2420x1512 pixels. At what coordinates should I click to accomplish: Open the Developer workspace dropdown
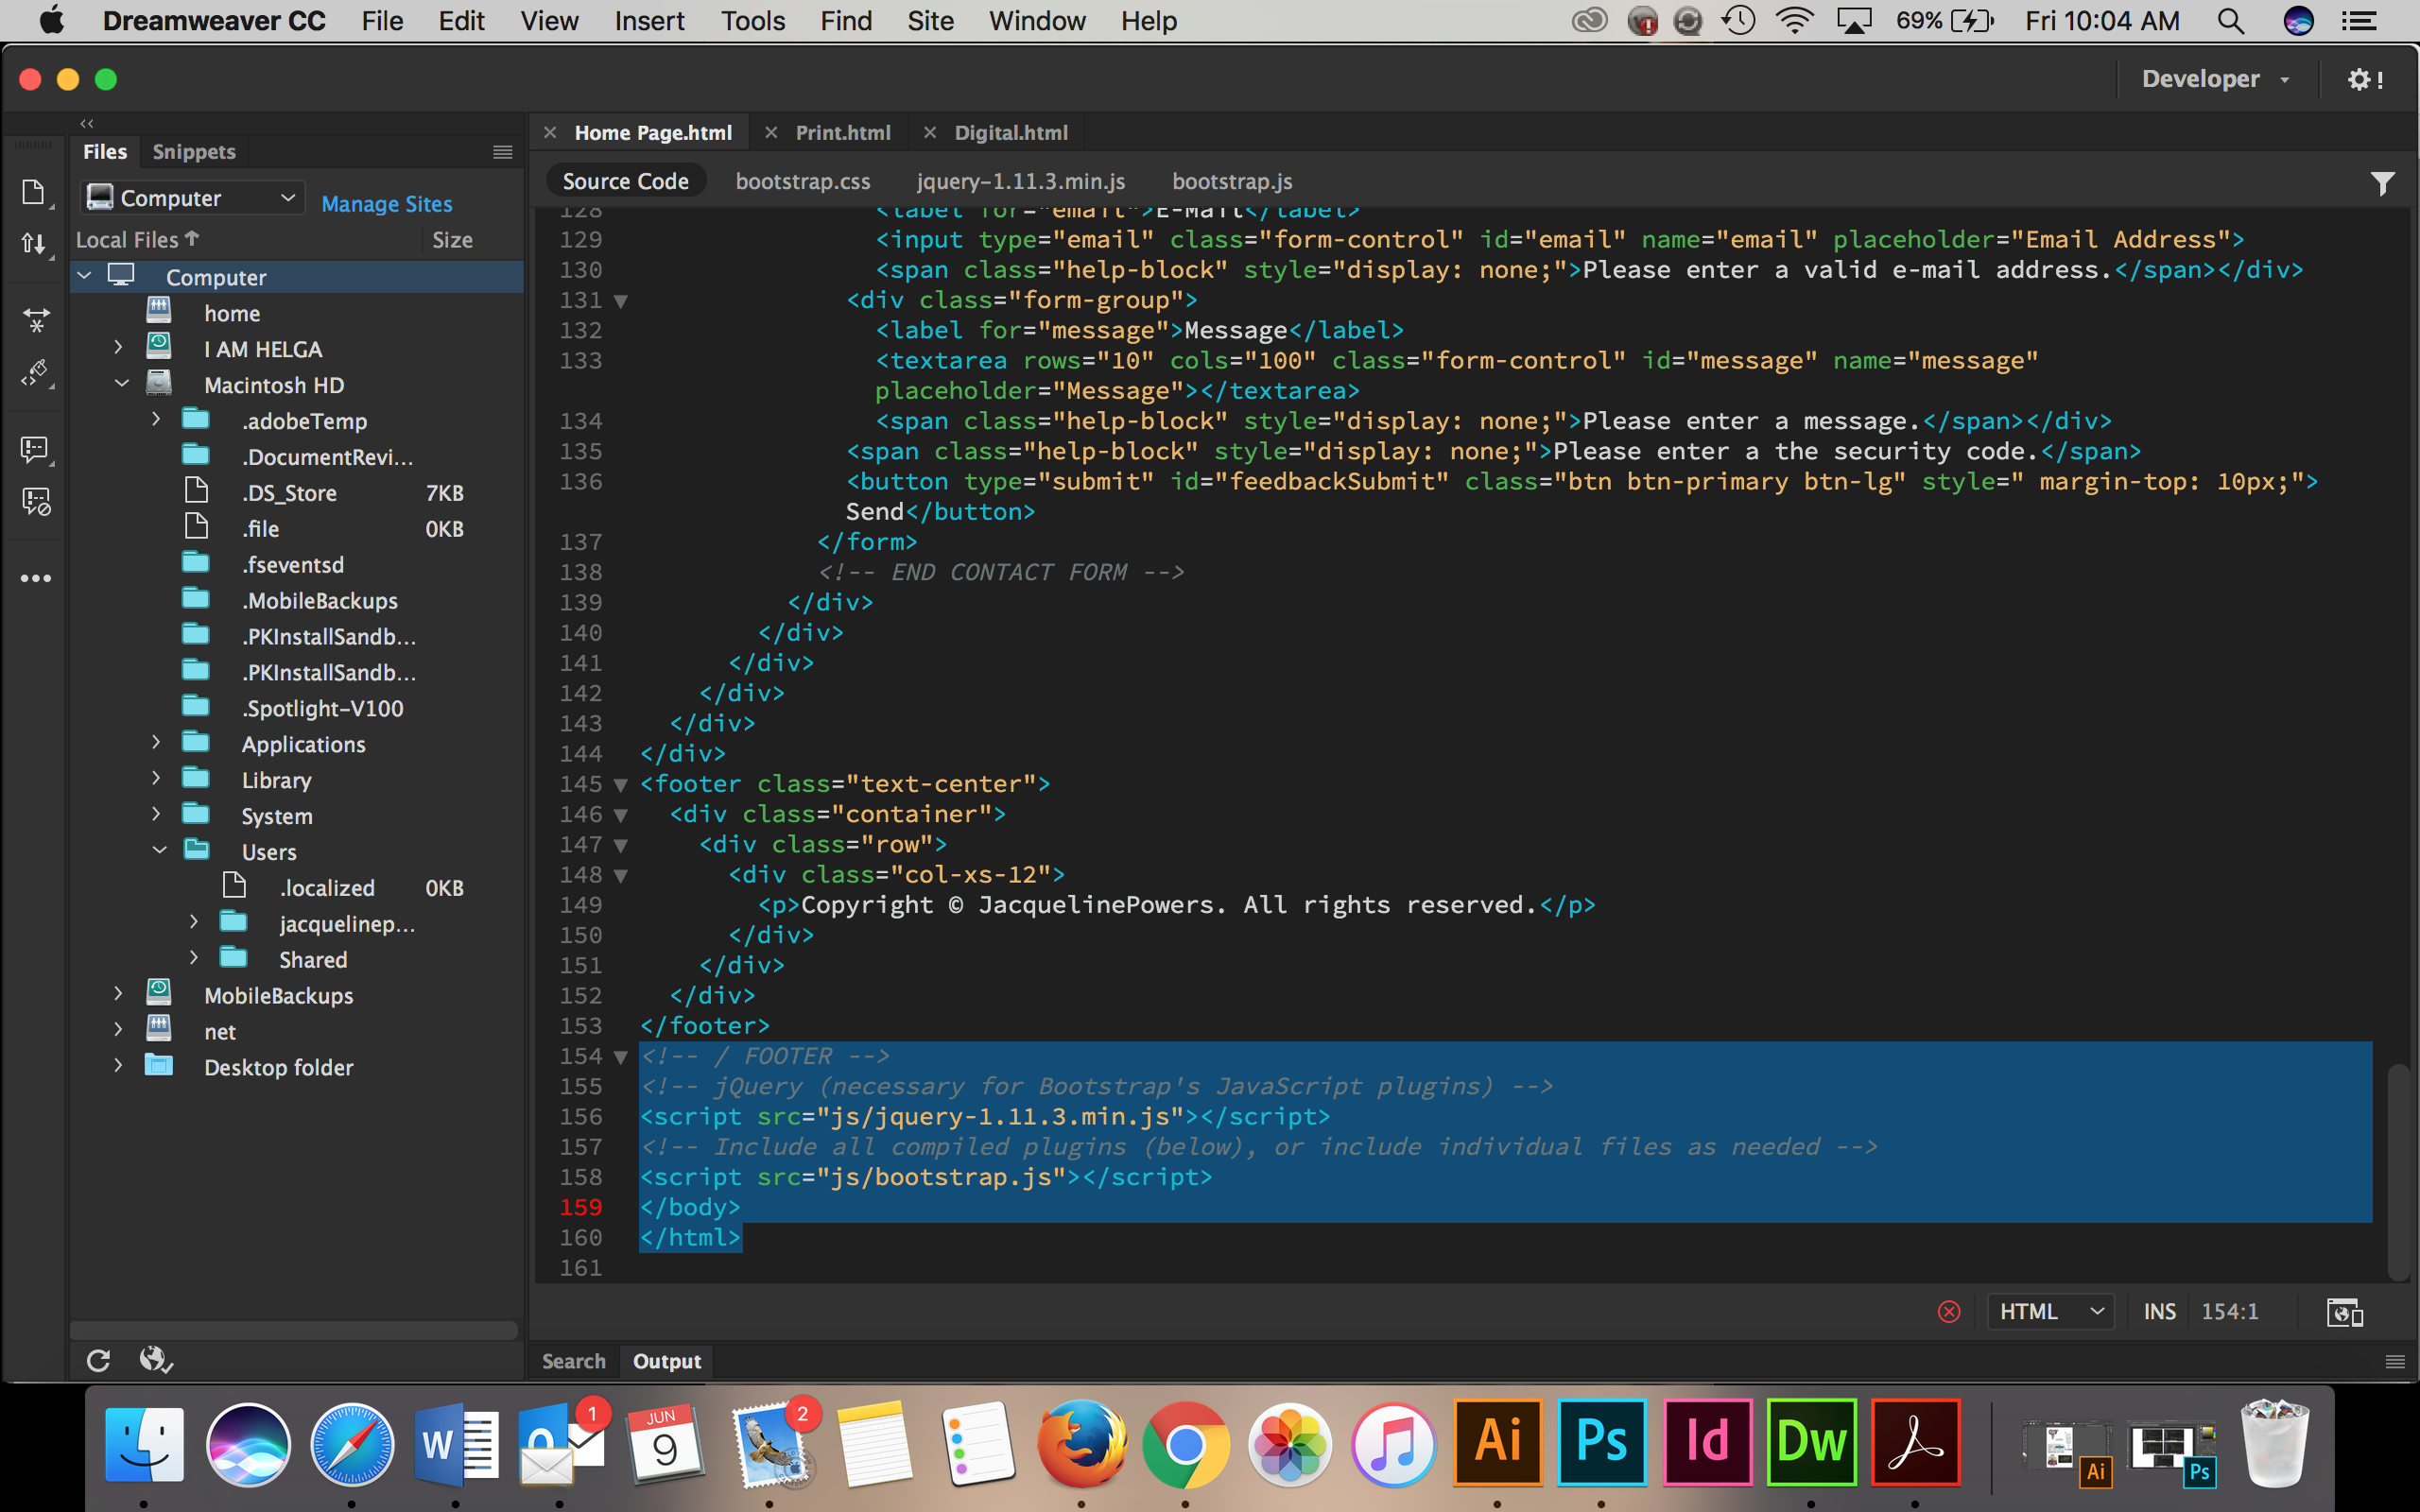pyautogui.click(x=2215, y=79)
